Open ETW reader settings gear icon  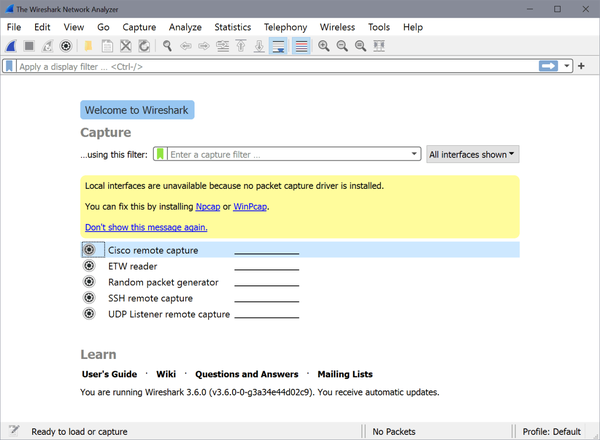[x=89, y=266]
